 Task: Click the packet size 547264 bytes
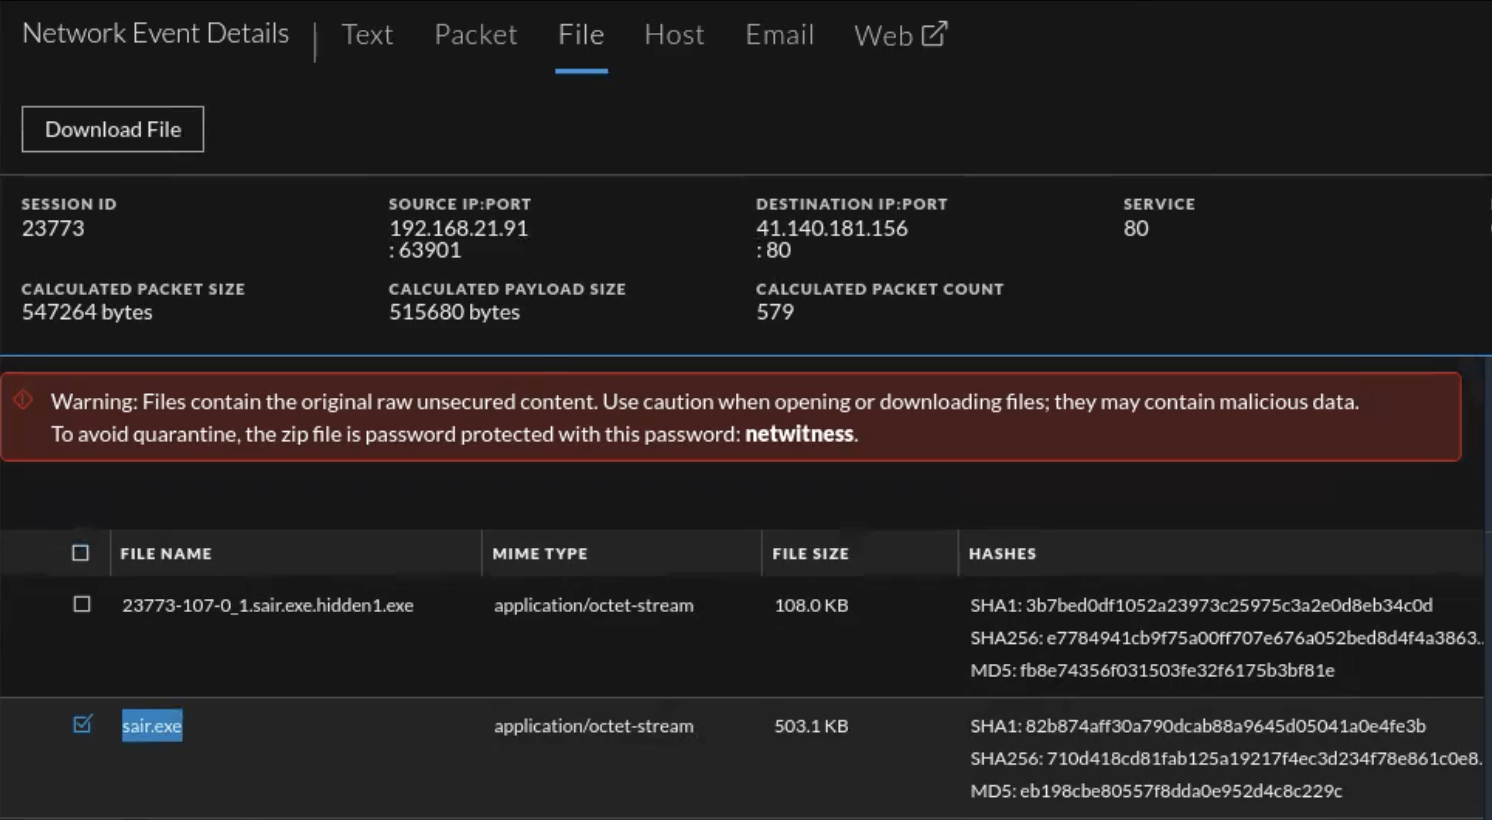coord(87,312)
